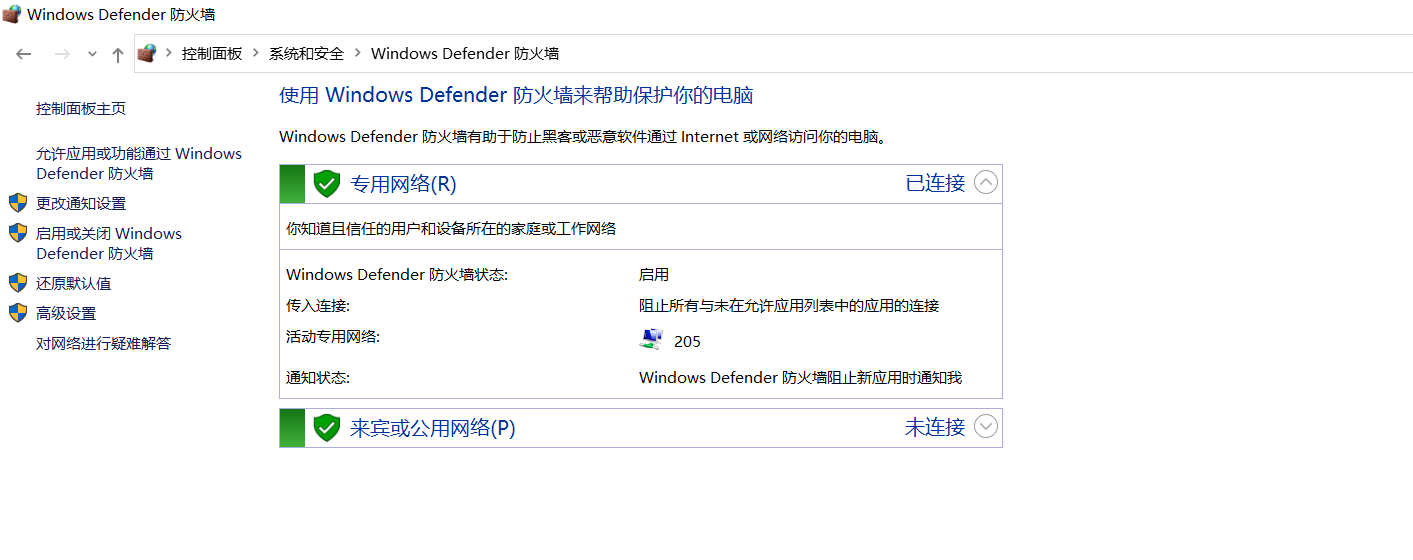Click the 通知状态: label

click(x=318, y=377)
